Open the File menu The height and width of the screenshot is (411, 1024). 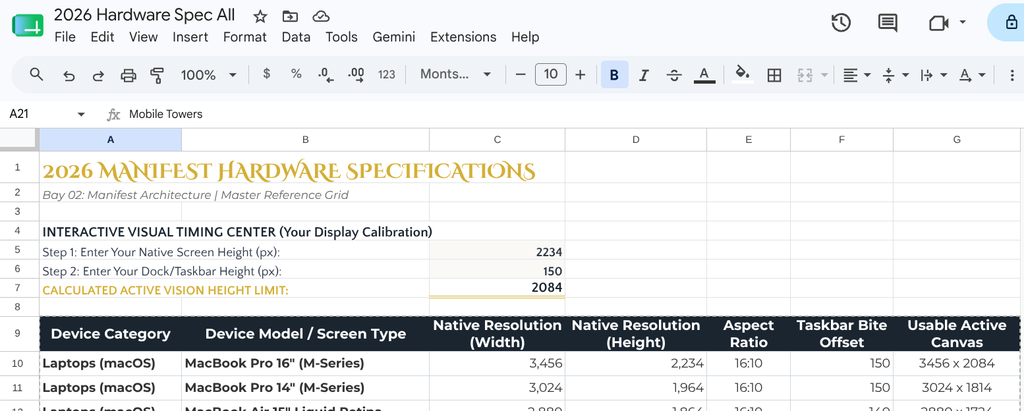click(65, 37)
